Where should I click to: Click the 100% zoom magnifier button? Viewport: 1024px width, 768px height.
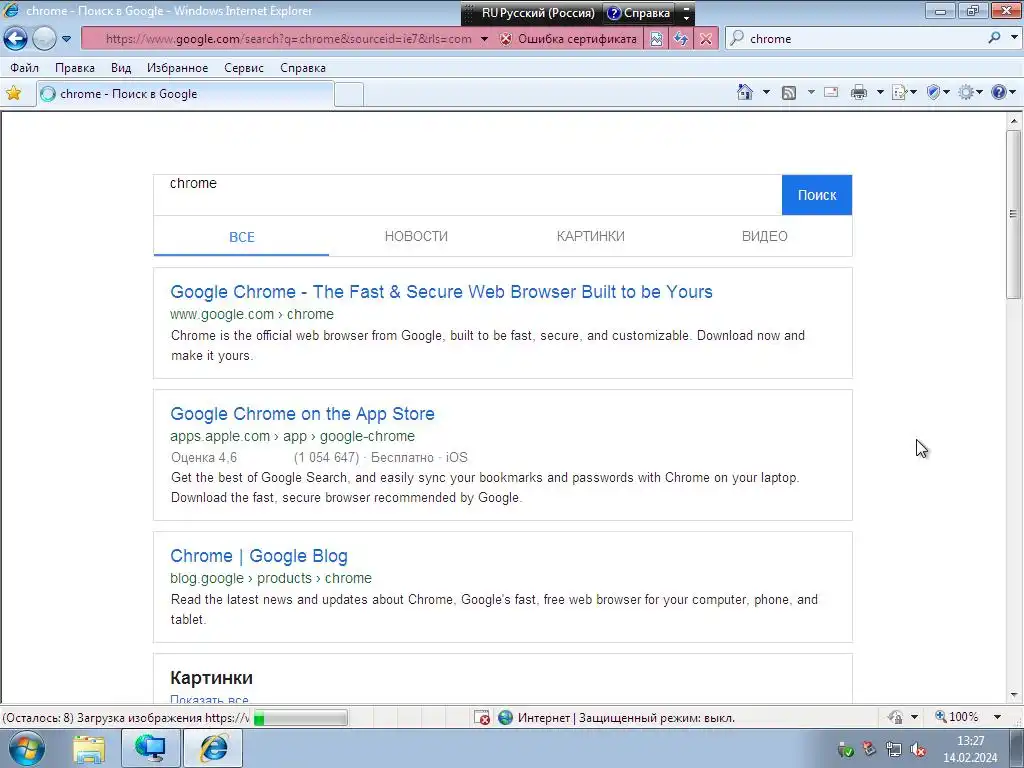957,717
